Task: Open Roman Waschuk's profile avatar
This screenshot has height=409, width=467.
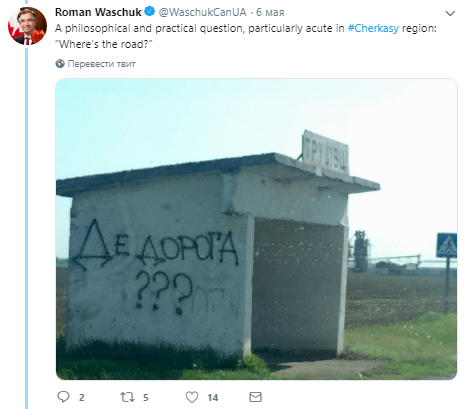Action: coord(27,26)
